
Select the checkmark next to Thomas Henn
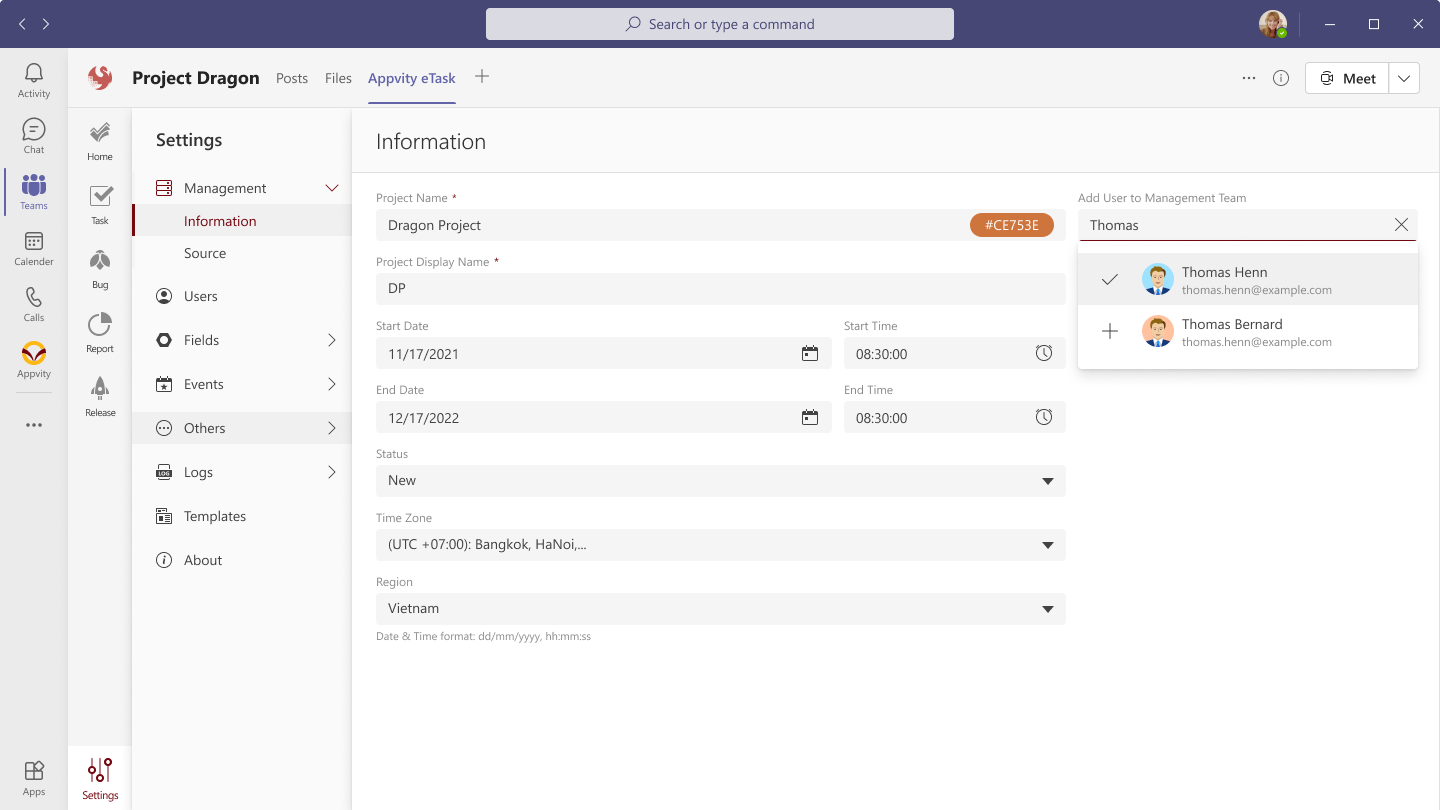1109,280
